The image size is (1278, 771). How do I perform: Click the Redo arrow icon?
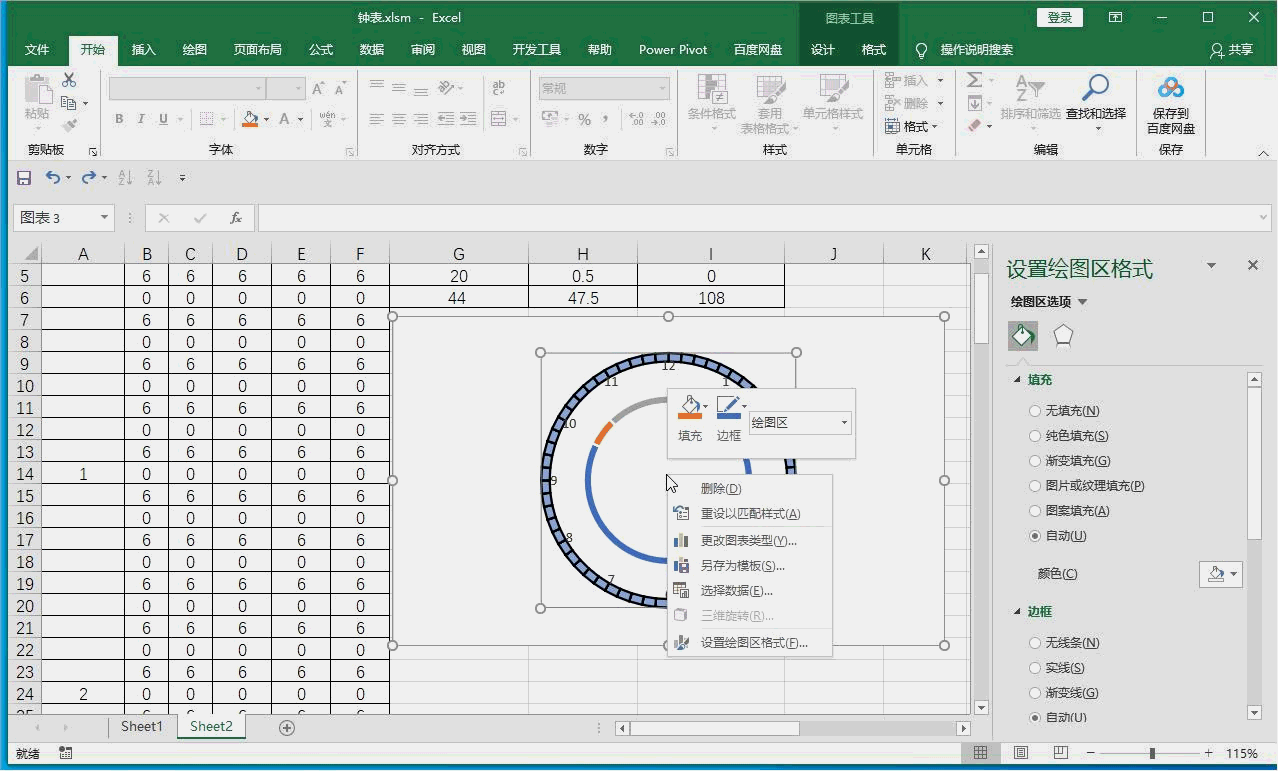(88, 177)
